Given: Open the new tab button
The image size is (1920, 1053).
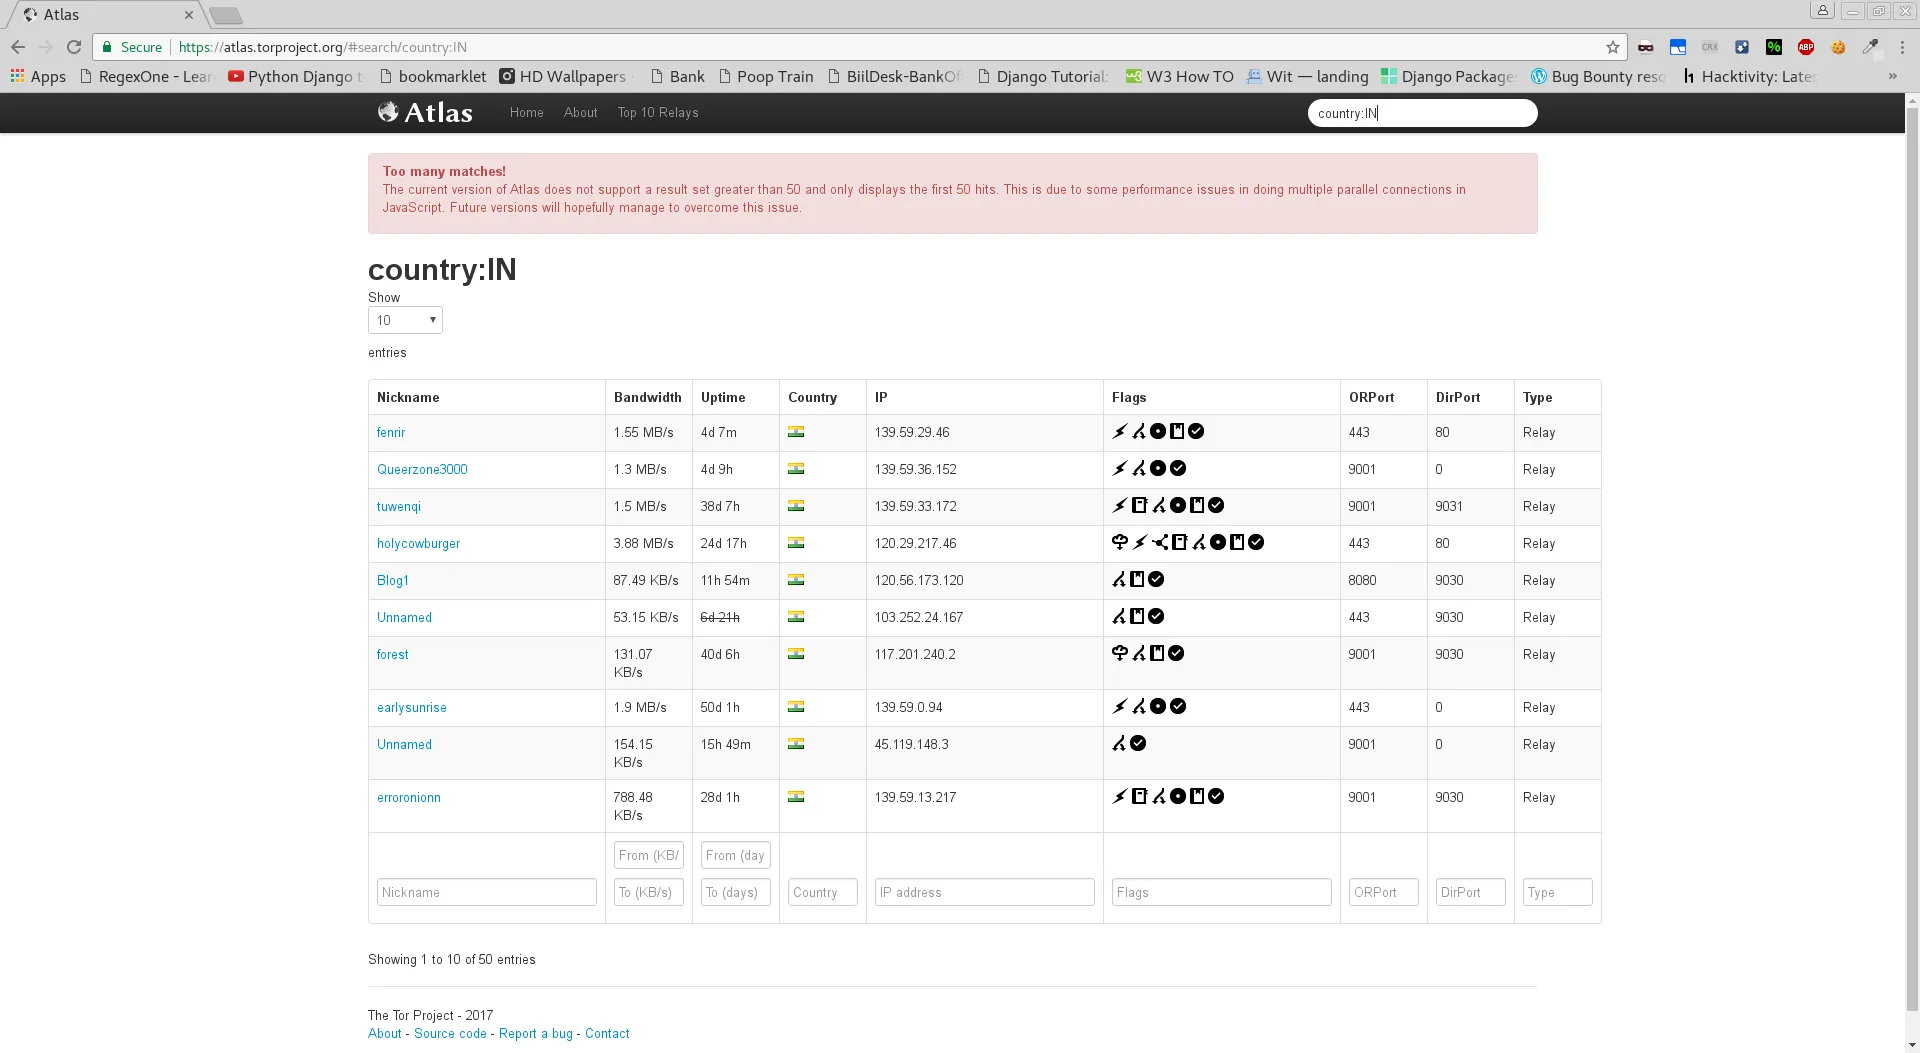Looking at the screenshot, I should (226, 15).
